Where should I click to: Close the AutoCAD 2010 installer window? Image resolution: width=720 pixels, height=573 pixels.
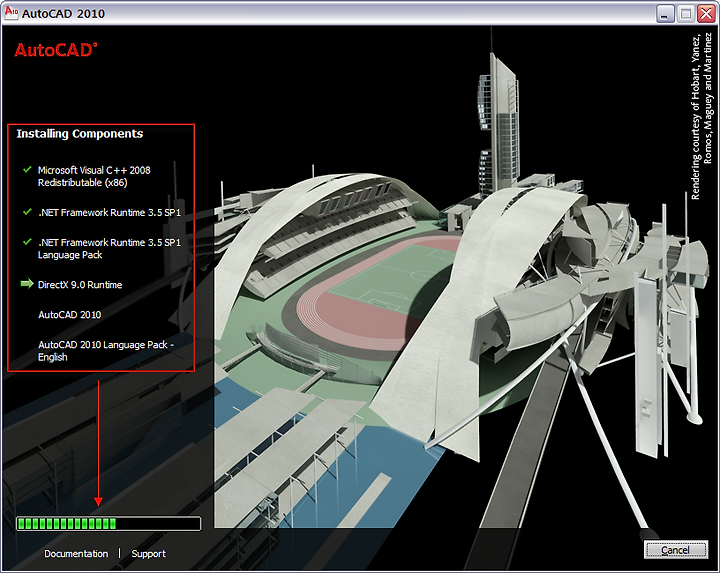click(706, 14)
